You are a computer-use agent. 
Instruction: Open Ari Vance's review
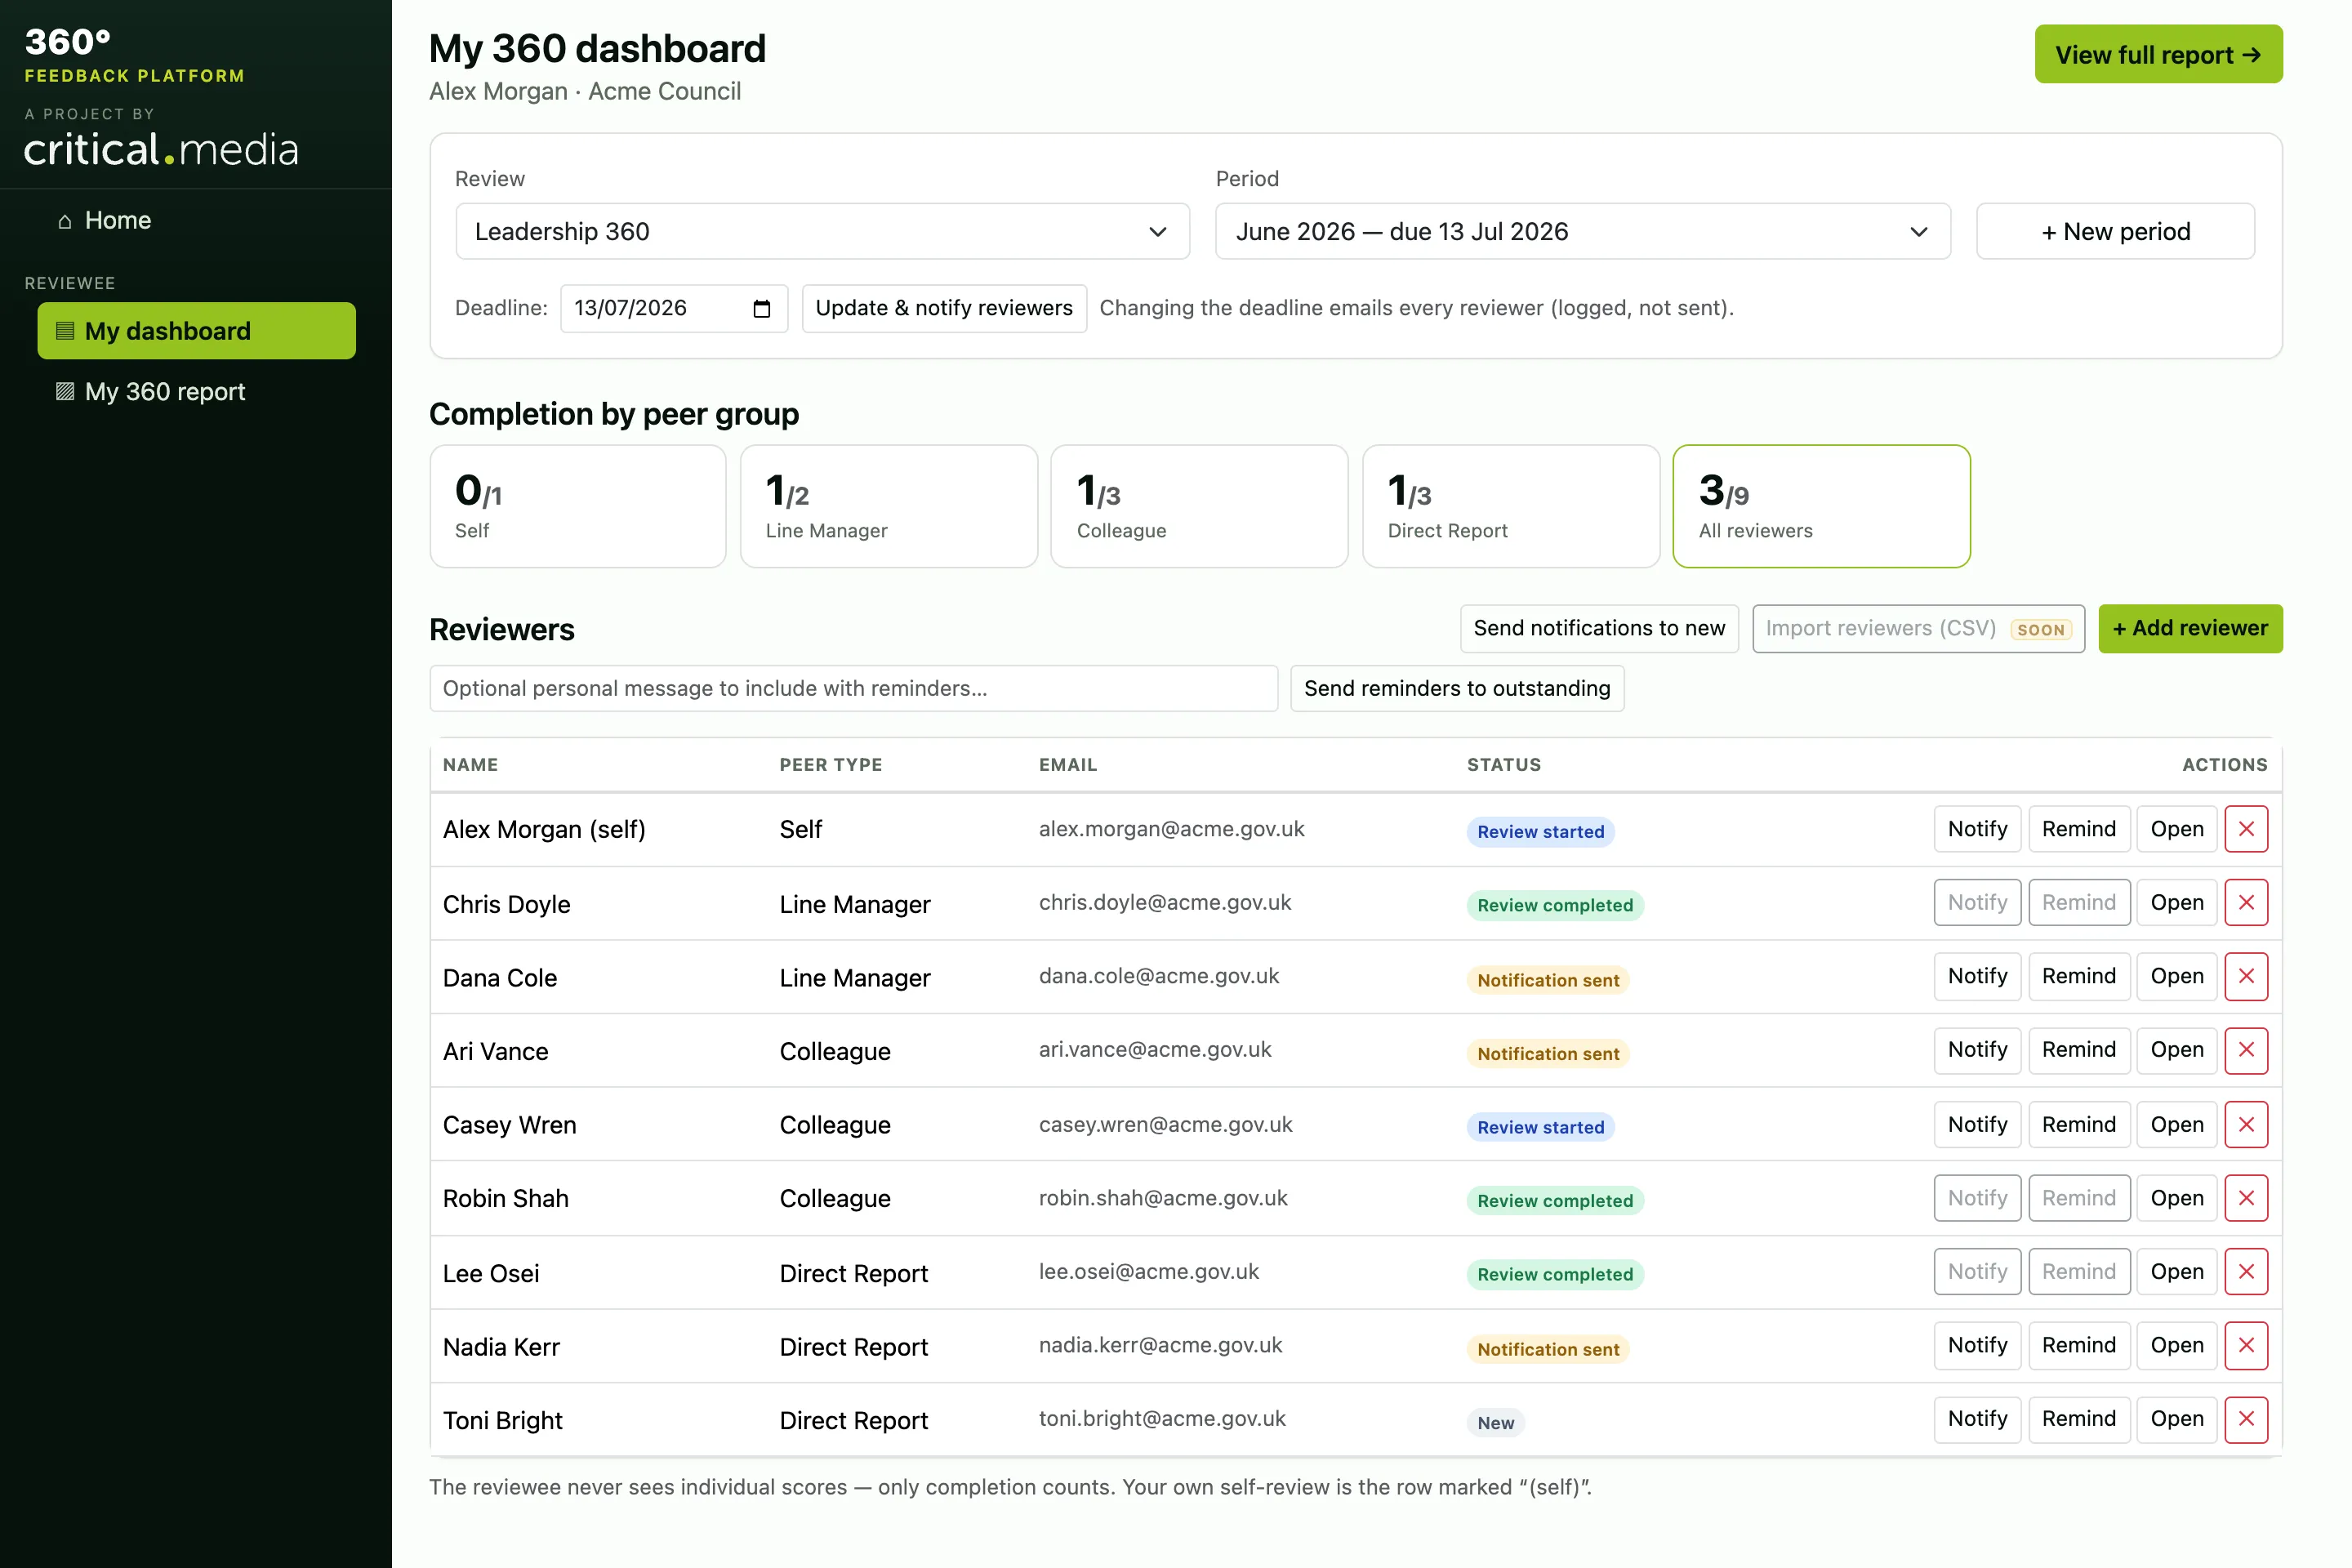pos(2177,1050)
